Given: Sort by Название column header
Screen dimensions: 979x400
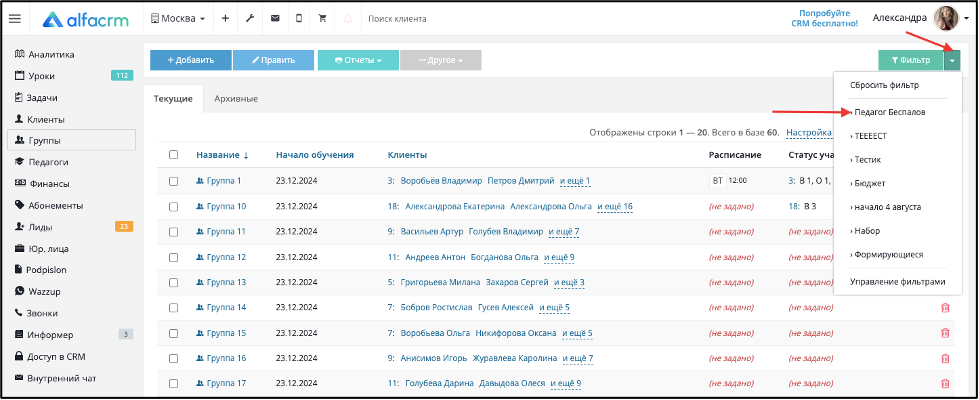Looking at the screenshot, I should coord(222,155).
